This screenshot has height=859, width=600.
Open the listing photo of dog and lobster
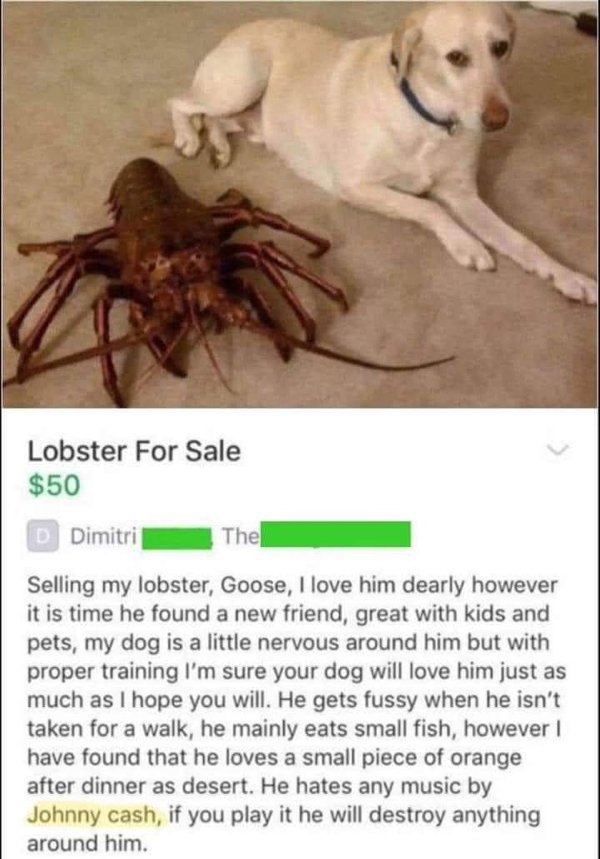300,204
